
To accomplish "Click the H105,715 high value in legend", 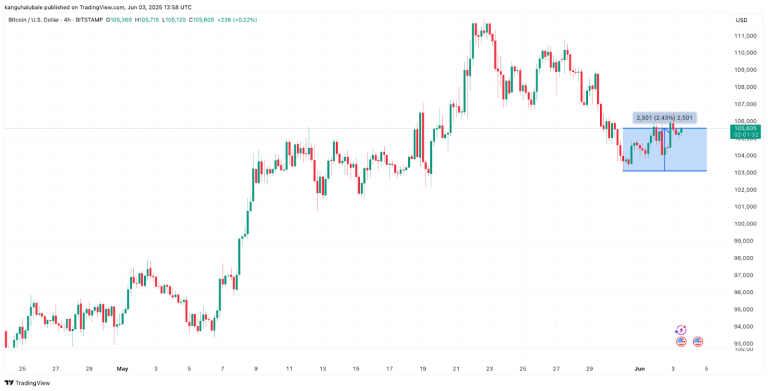I will coord(147,20).
